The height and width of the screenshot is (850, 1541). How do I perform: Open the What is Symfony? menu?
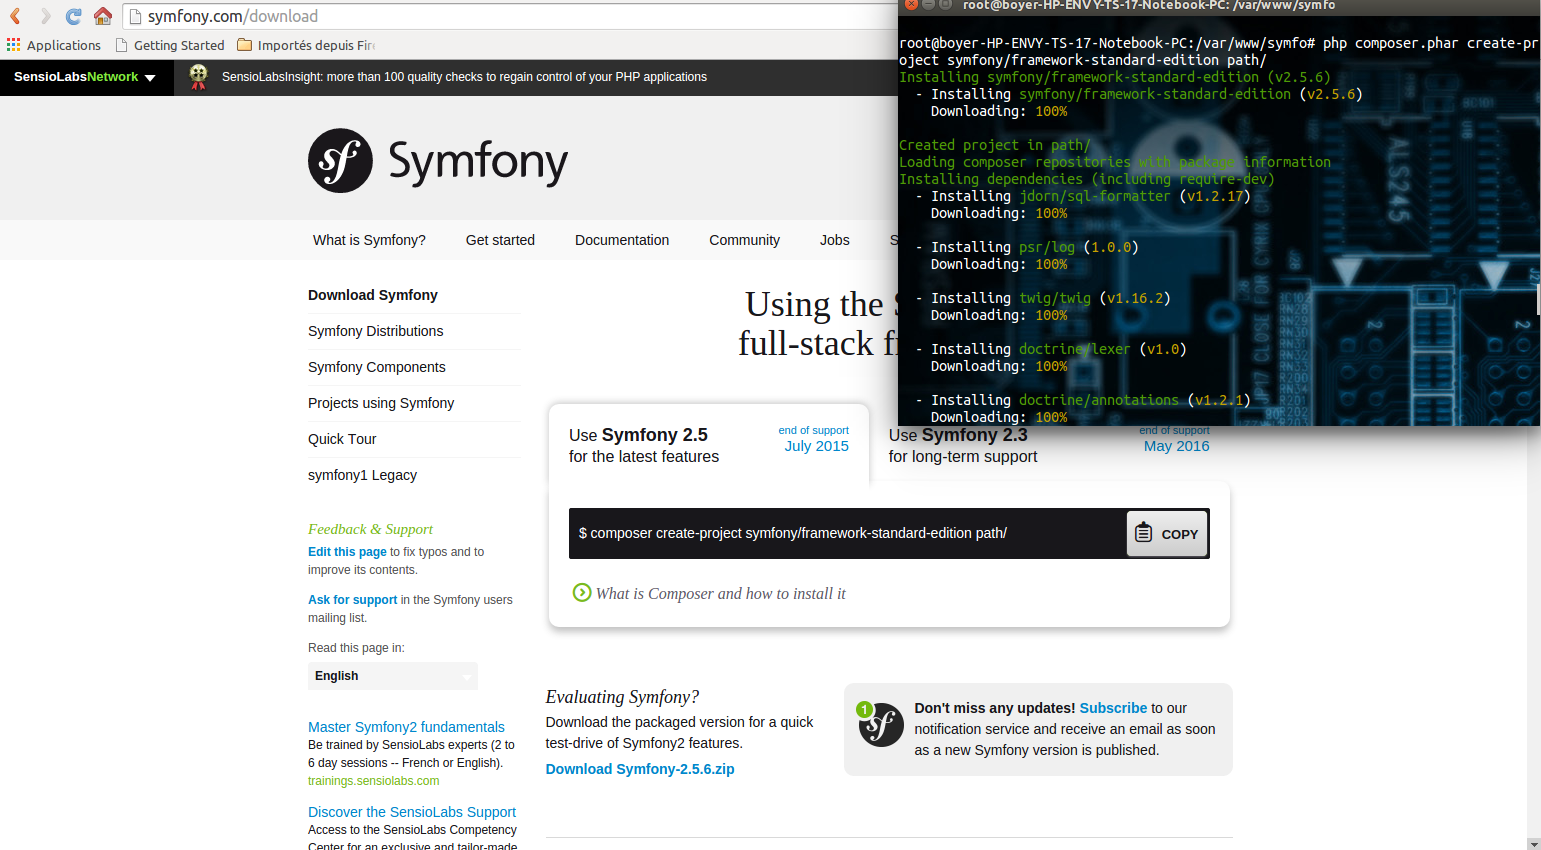click(369, 240)
